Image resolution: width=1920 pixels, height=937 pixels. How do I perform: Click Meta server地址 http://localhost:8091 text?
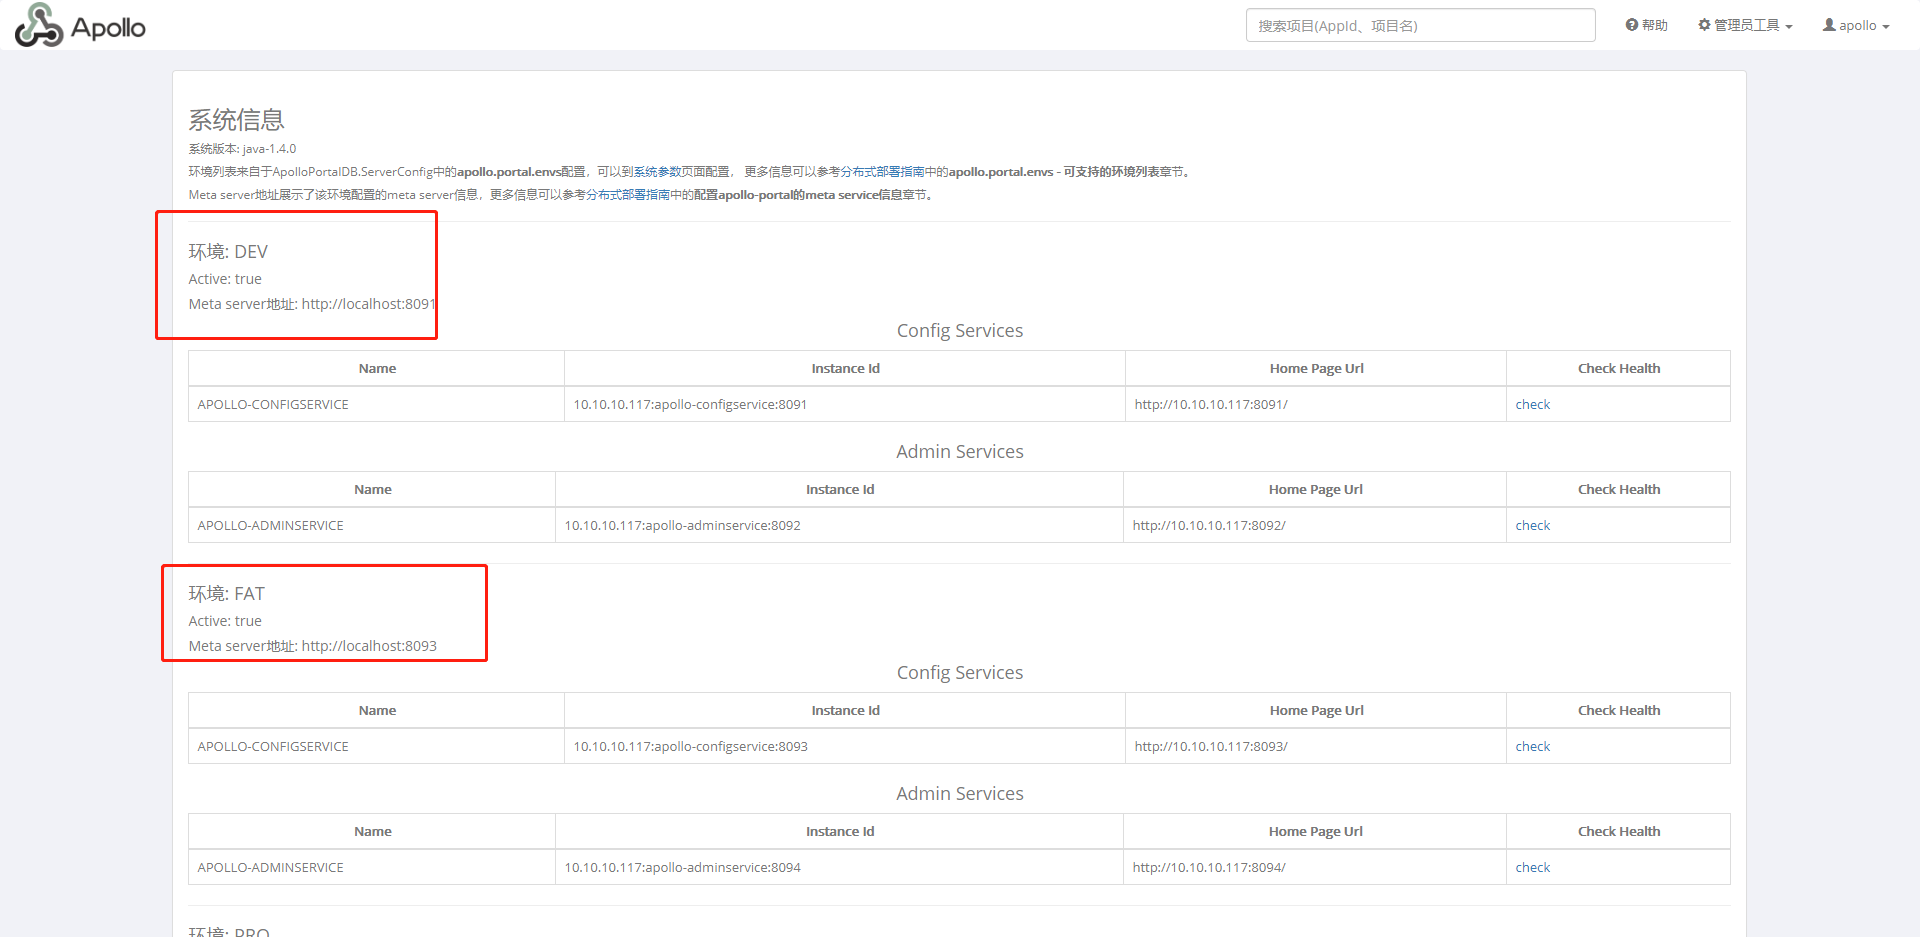(x=312, y=304)
